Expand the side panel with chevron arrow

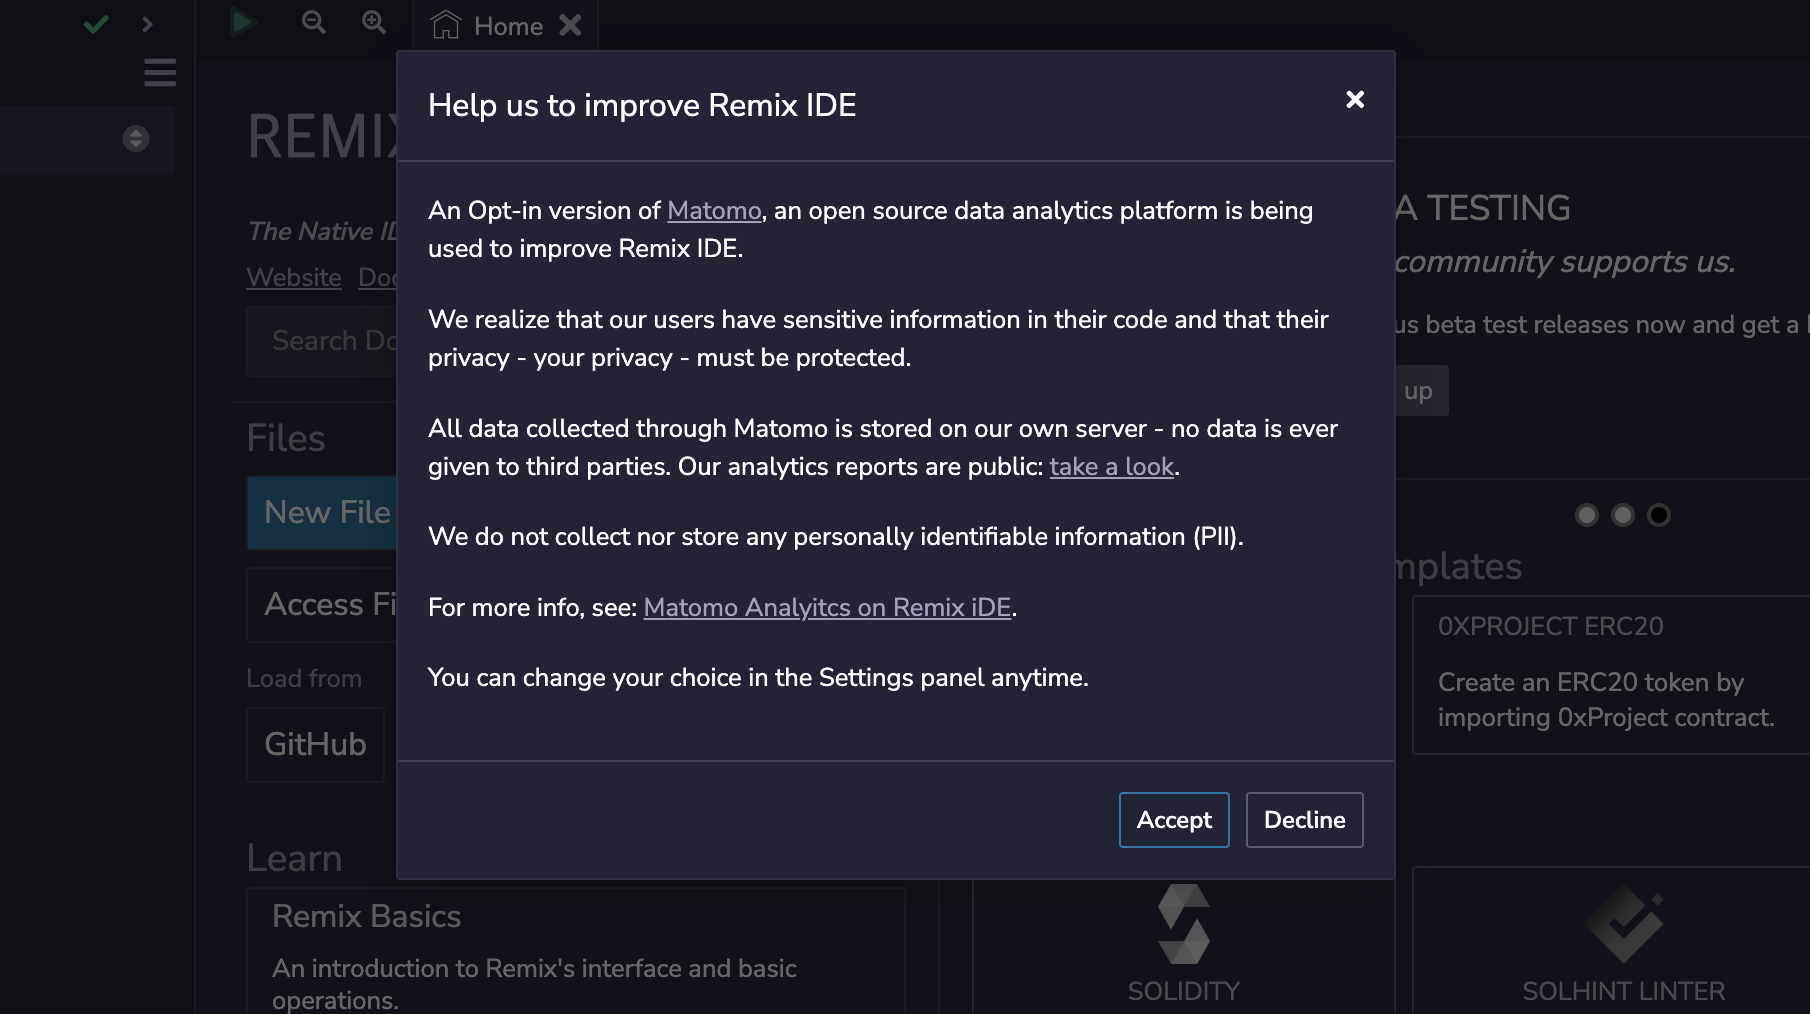point(148,24)
